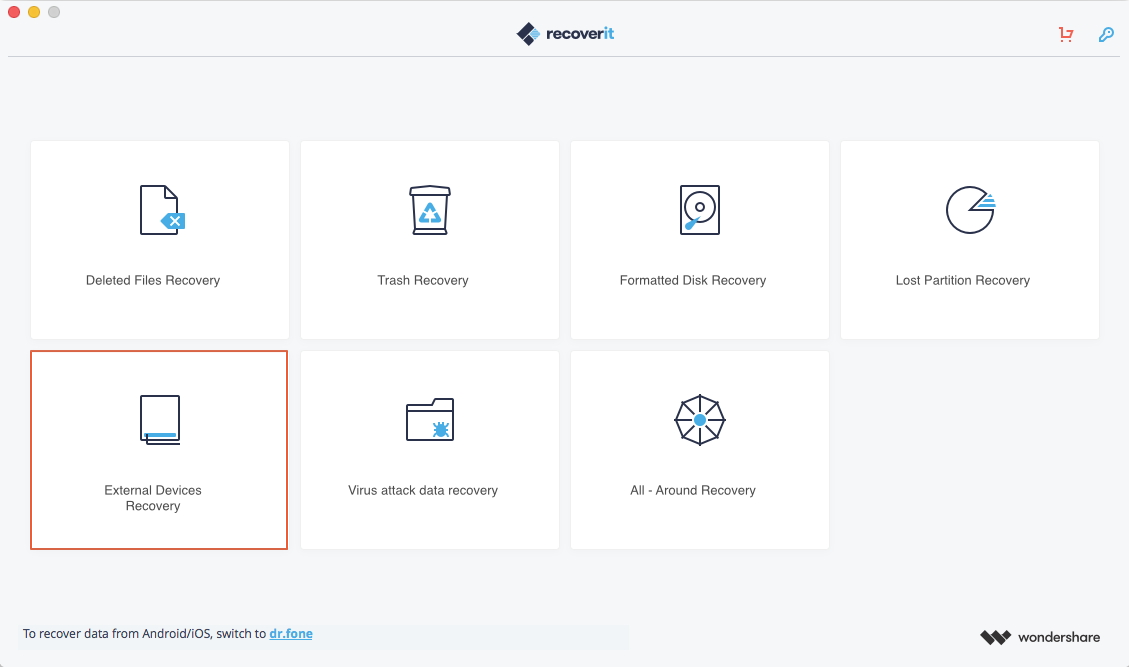Select the Trash Recovery label
Image resolution: width=1129 pixels, height=667 pixels.
(x=423, y=280)
